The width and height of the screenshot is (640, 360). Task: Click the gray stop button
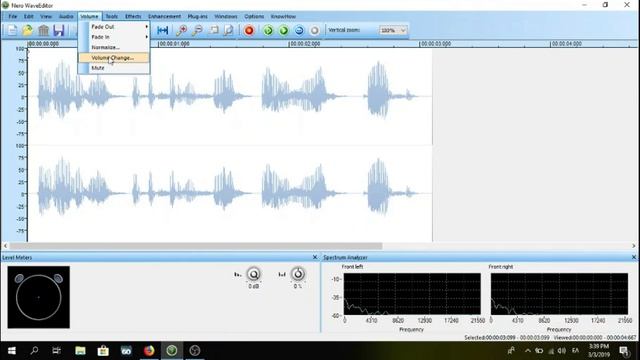314,30
